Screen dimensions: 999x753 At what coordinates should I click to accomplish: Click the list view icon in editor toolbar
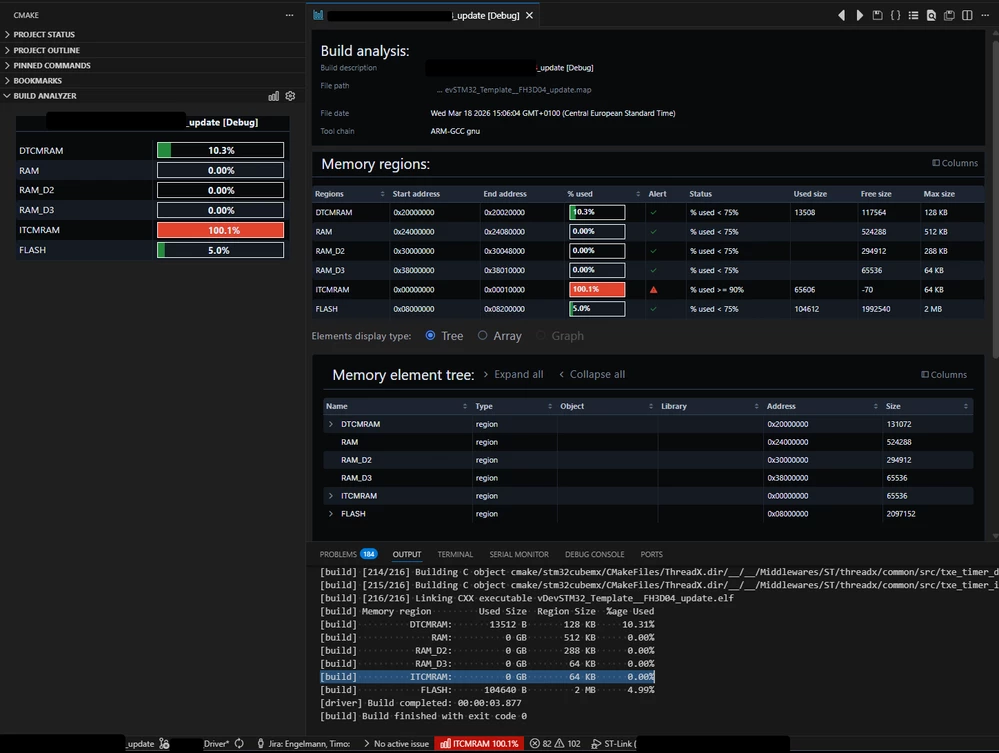(913, 15)
